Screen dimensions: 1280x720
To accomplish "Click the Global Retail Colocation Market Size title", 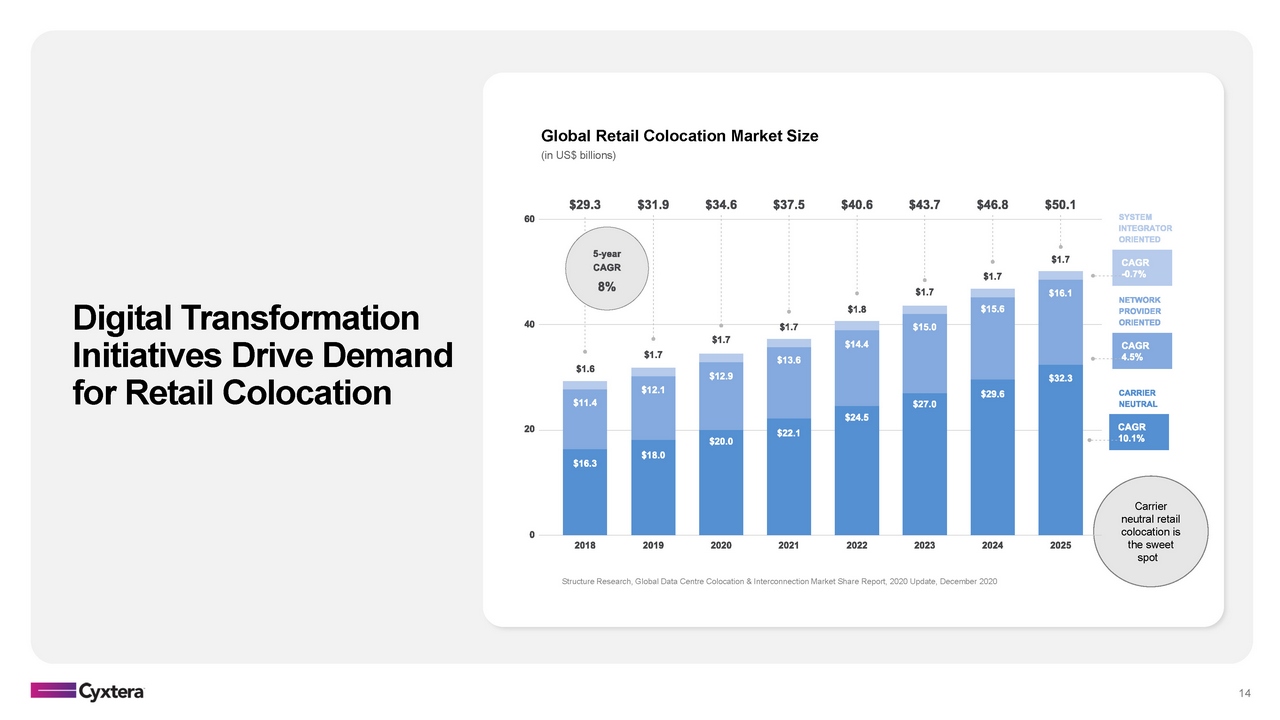I will click(679, 136).
